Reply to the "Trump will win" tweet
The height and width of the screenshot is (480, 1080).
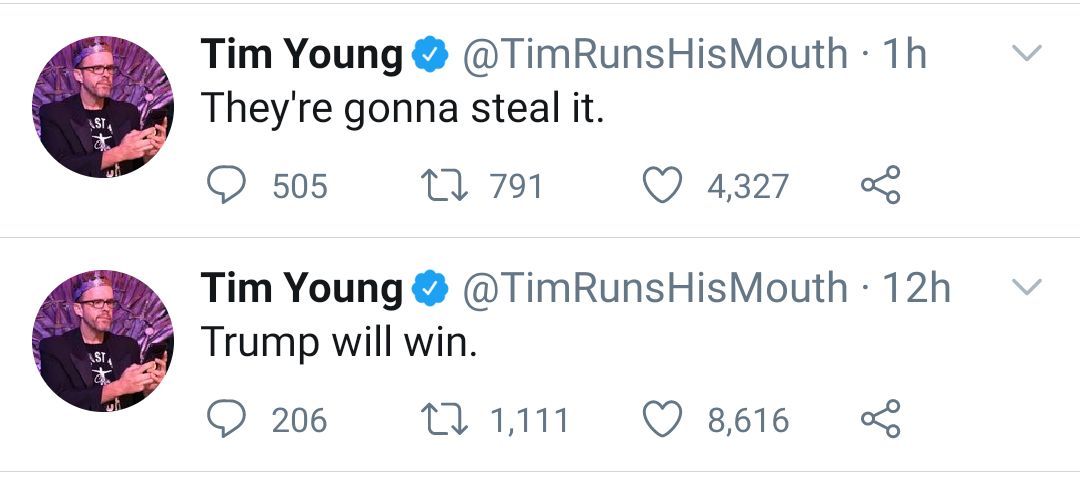[226, 420]
